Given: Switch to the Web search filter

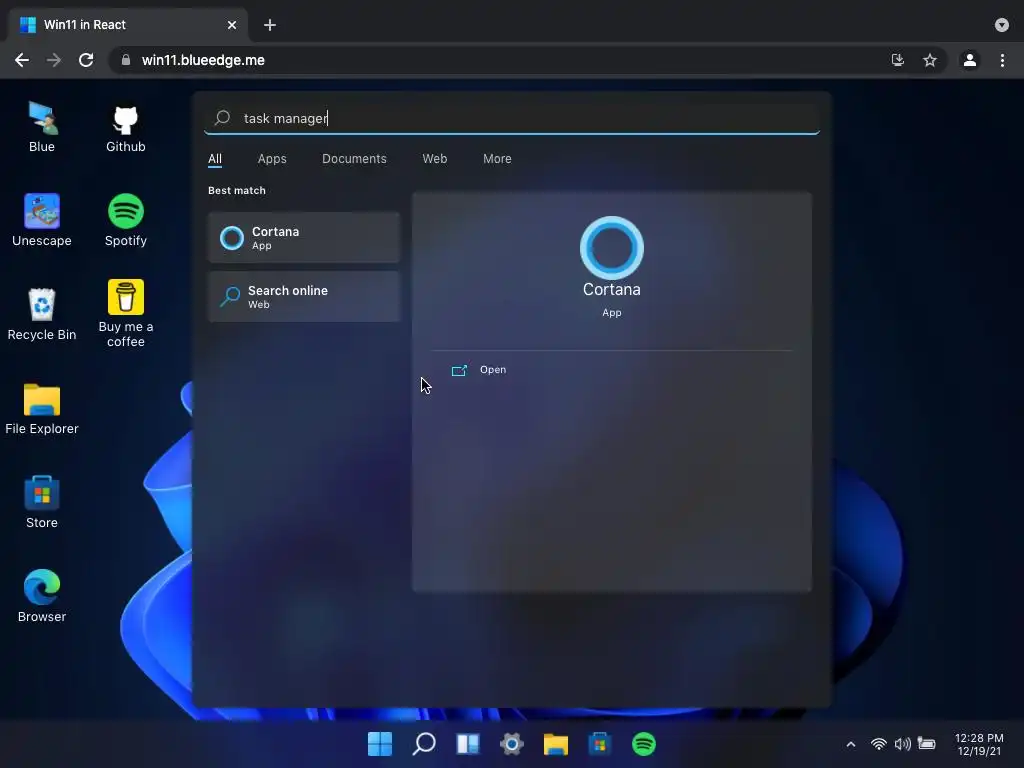Looking at the screenshot, I should click(435, 159).
